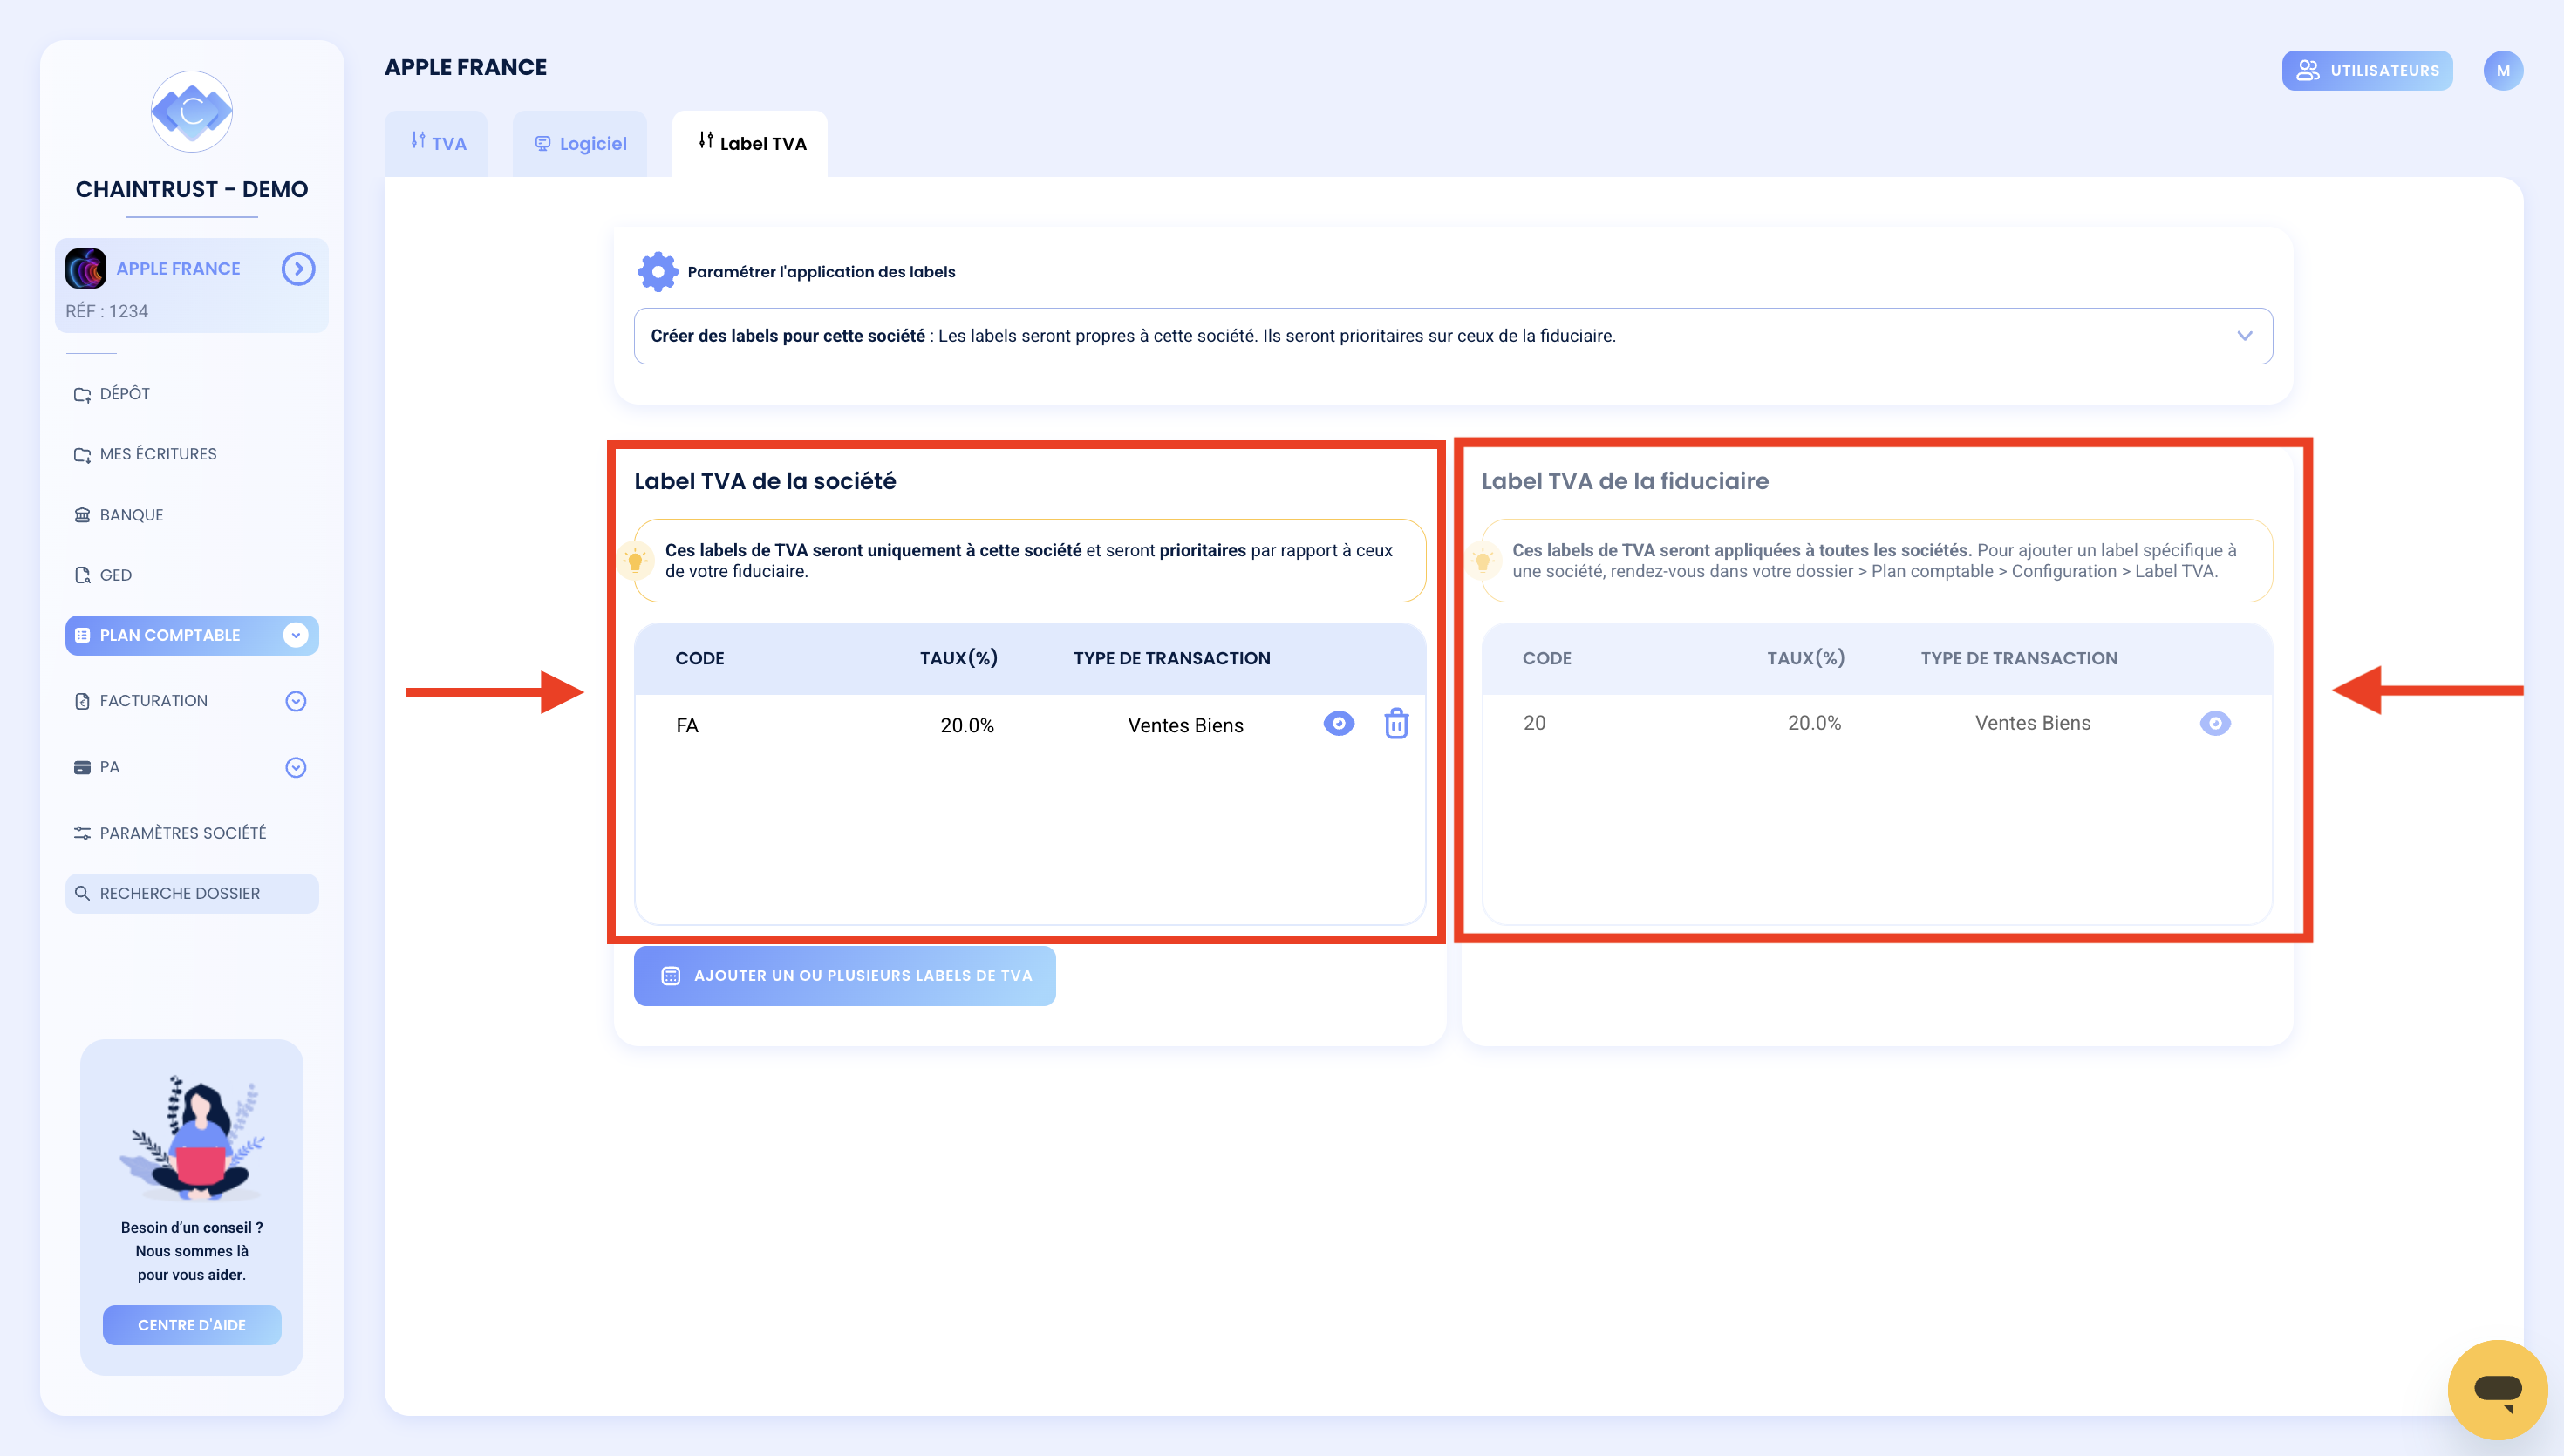Open the yellow chat support bubble
The image size is (2564, 1456).
2497,1389
